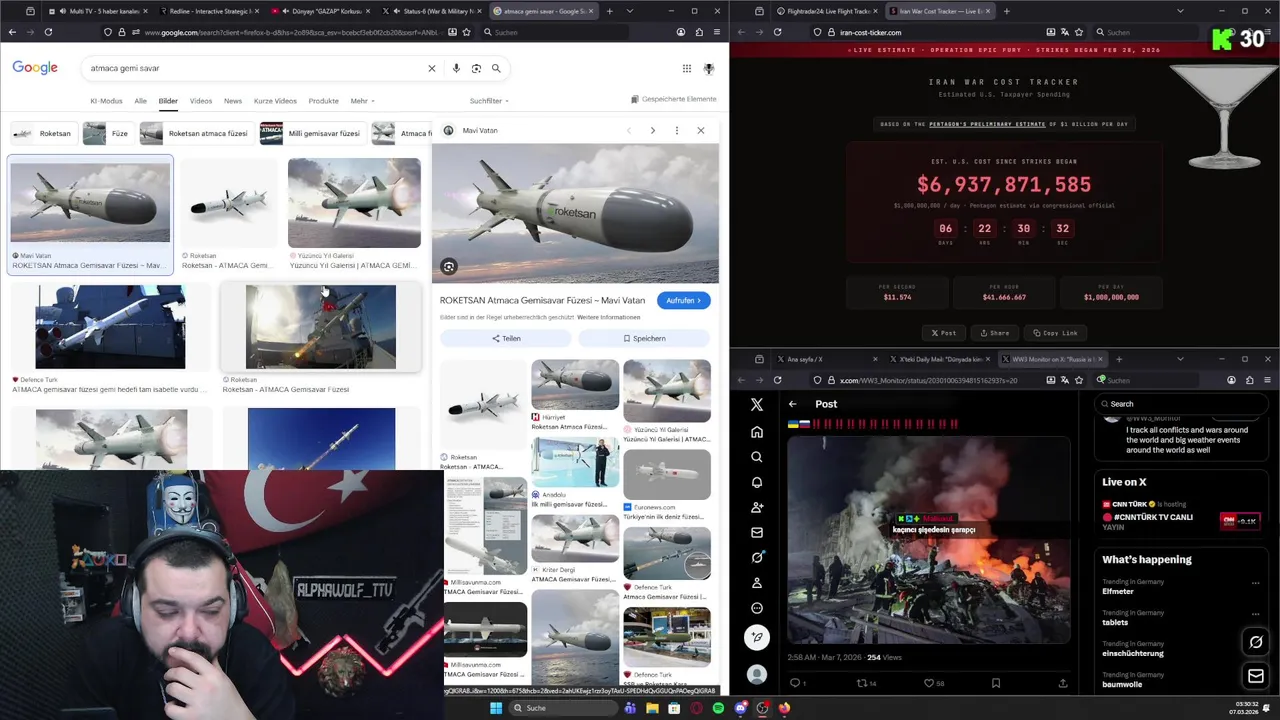Select the KI-Modus tab

106,101
